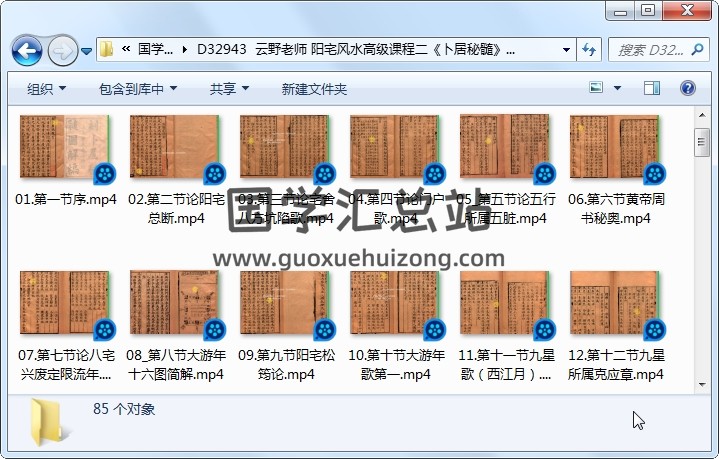Viewport: 719px width, 459px height.
Task: Click the vertical scrollbar thumb
Action: (702, 143)
